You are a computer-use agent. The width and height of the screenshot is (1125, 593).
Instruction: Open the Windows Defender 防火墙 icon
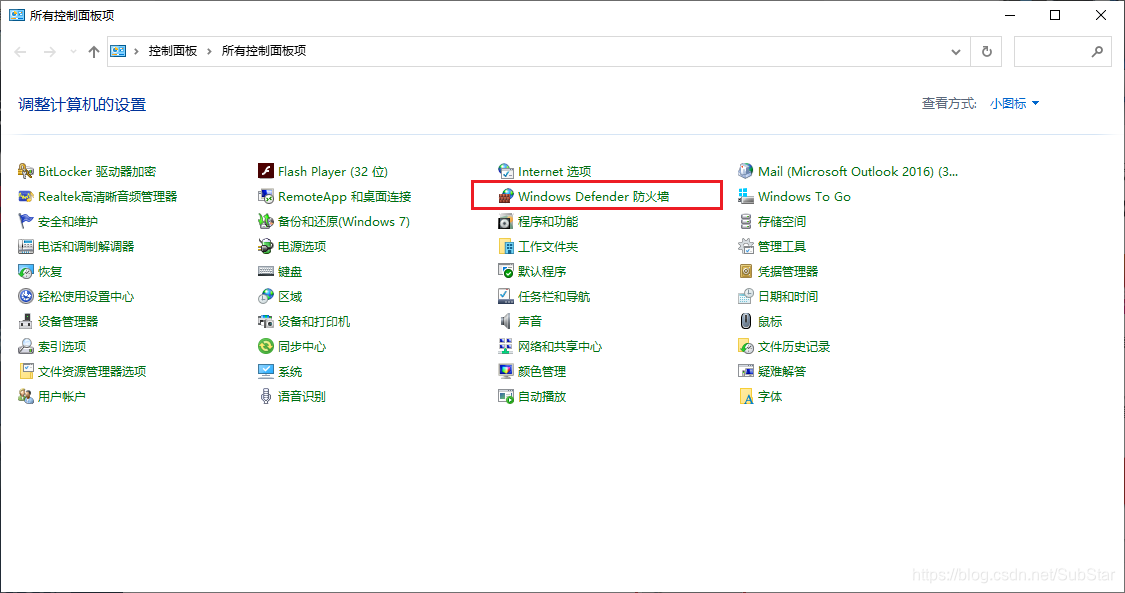pyautogui.click(x=506, y=196)
